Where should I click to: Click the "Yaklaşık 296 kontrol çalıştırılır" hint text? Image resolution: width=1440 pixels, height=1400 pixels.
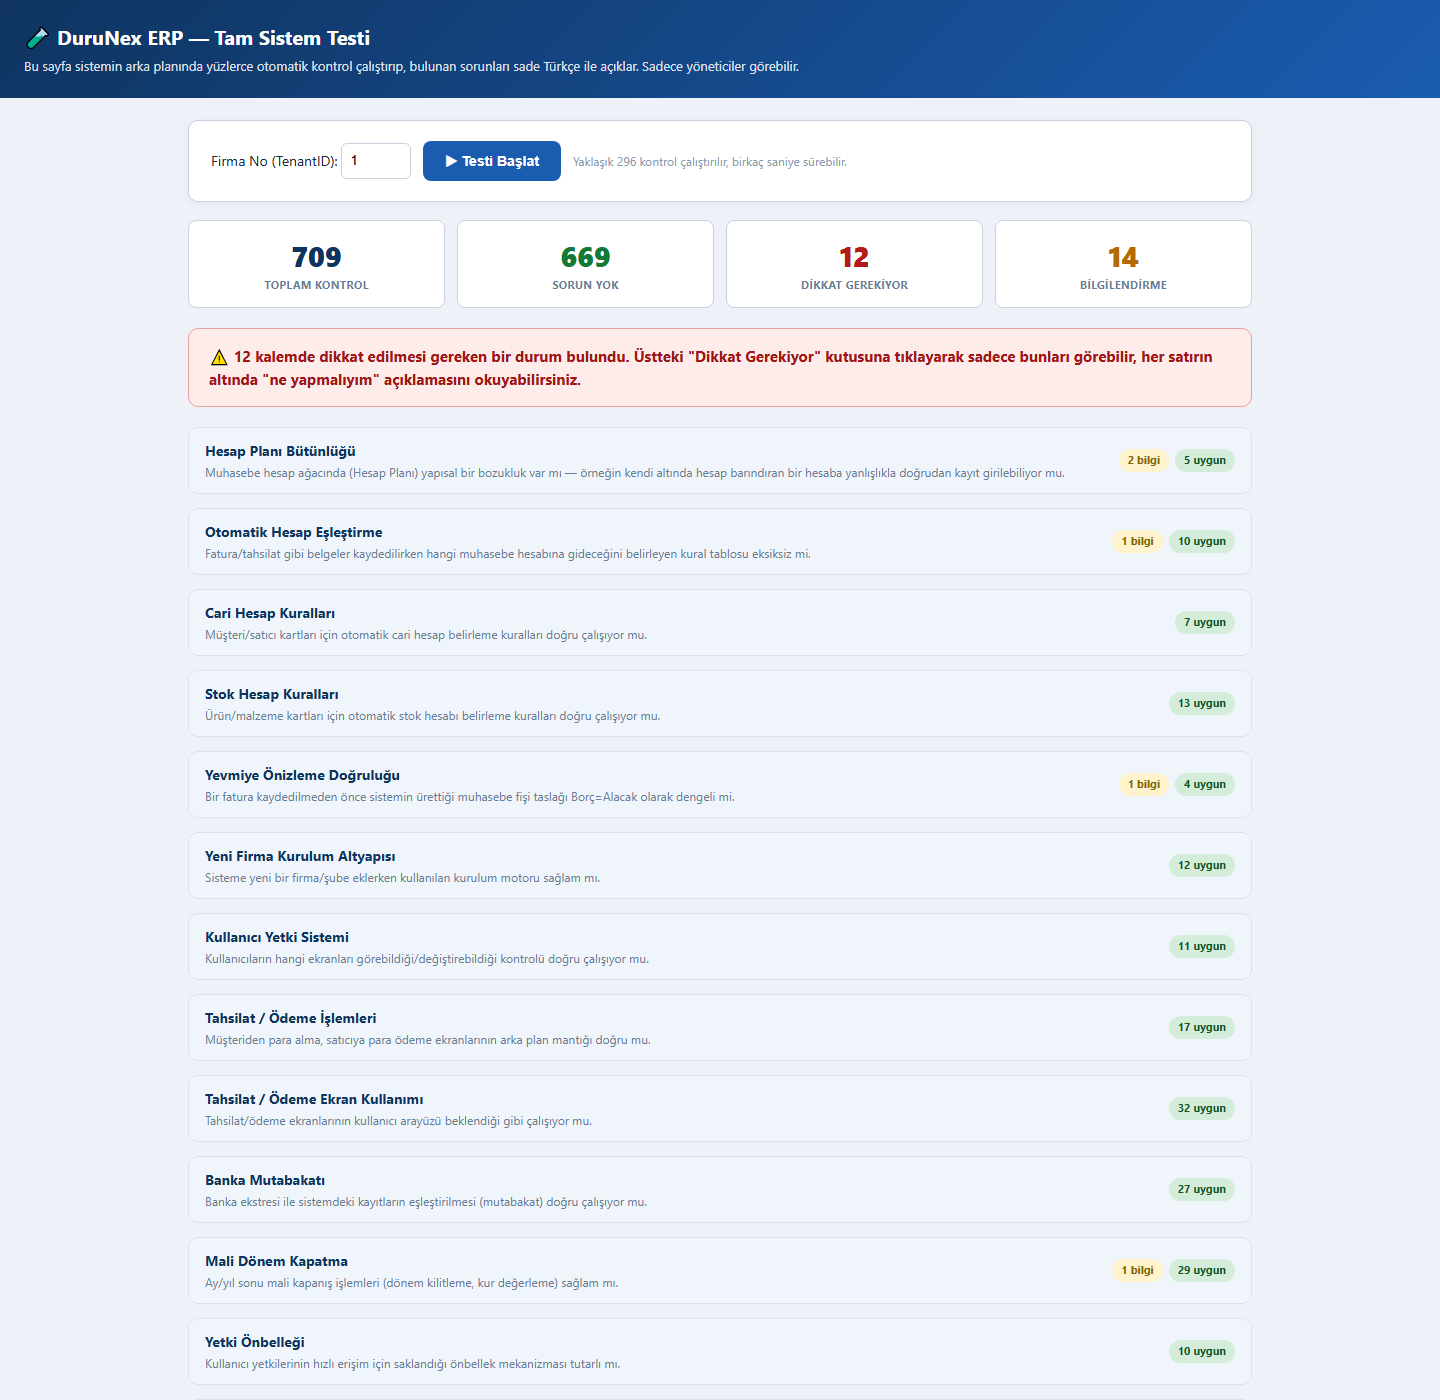[x=710, y=162]
